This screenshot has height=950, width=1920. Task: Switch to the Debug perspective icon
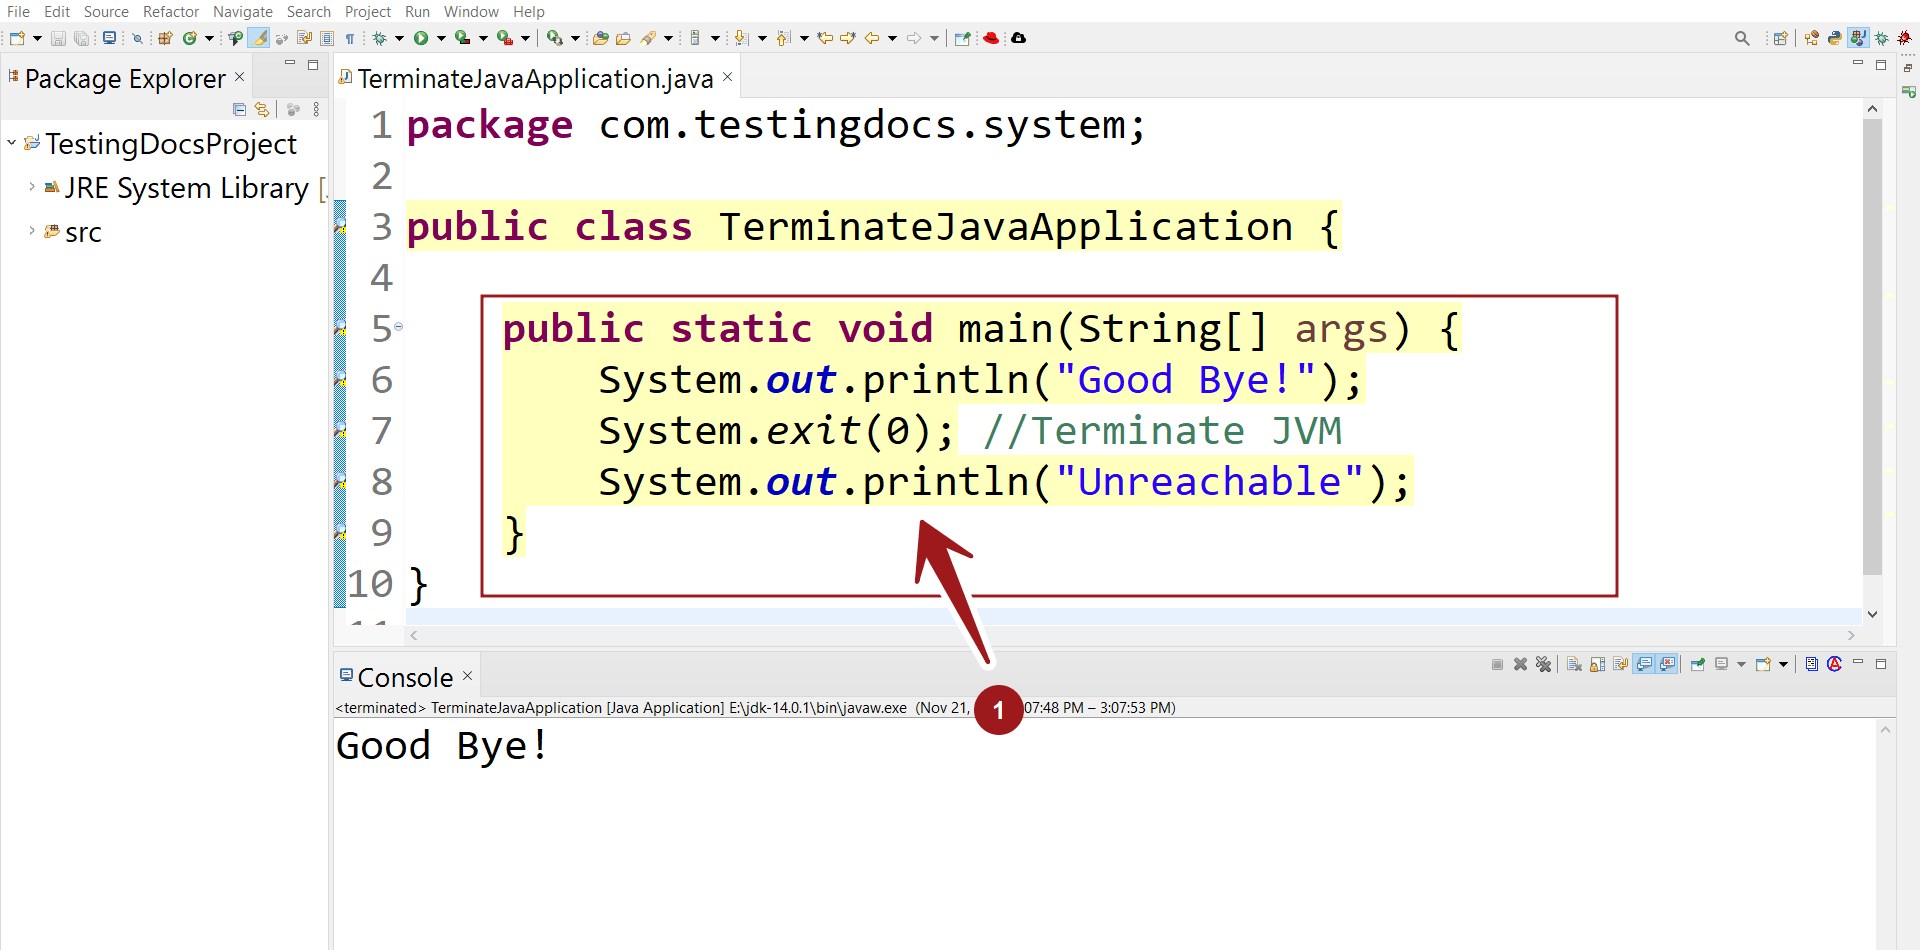pyautogui.click(x=1883, y=38)
